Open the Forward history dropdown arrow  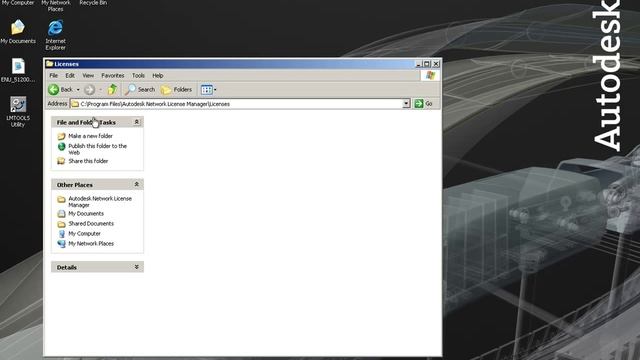100,89
